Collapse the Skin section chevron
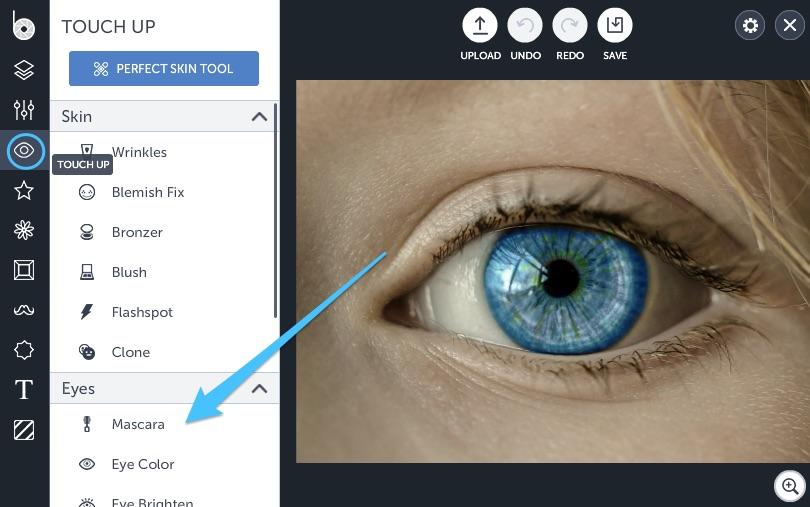This screenshot has width=810, height=507. [259, 117]
